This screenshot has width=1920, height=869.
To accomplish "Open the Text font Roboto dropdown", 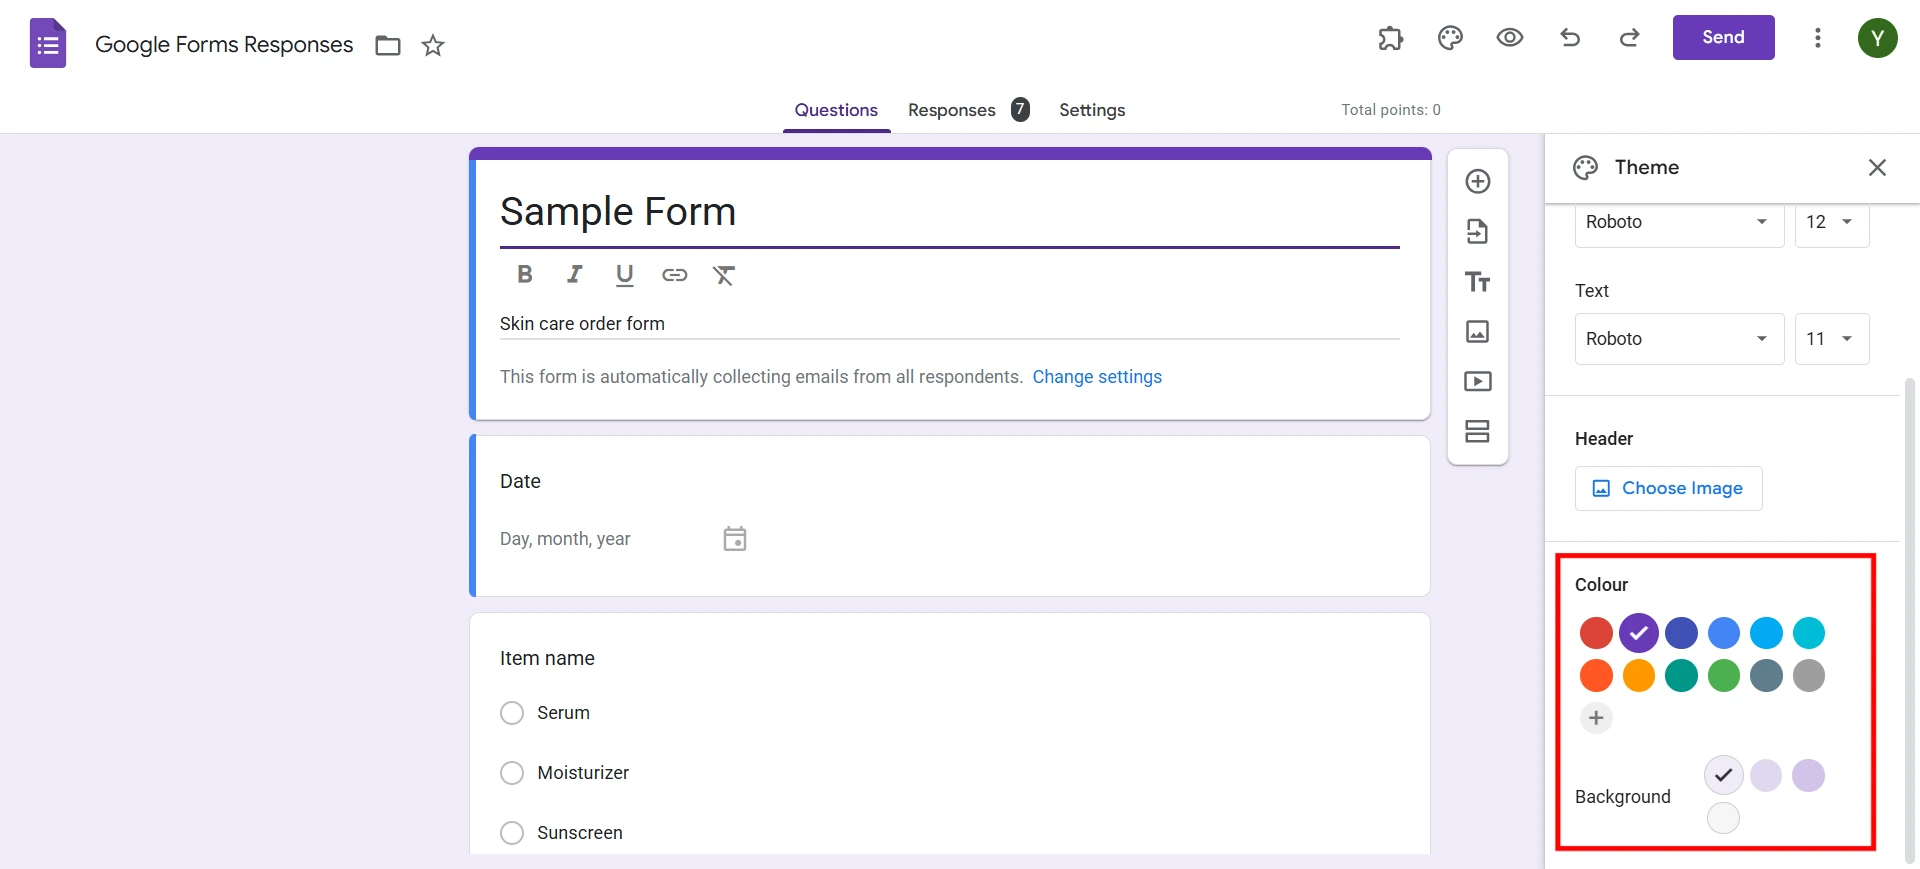I will point(1679,339).
